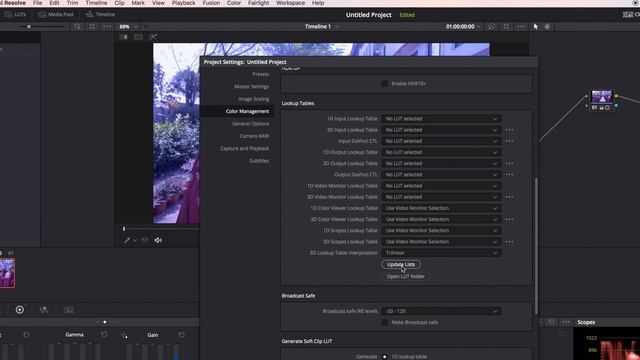Open the Playback menu

click(183, 3)
